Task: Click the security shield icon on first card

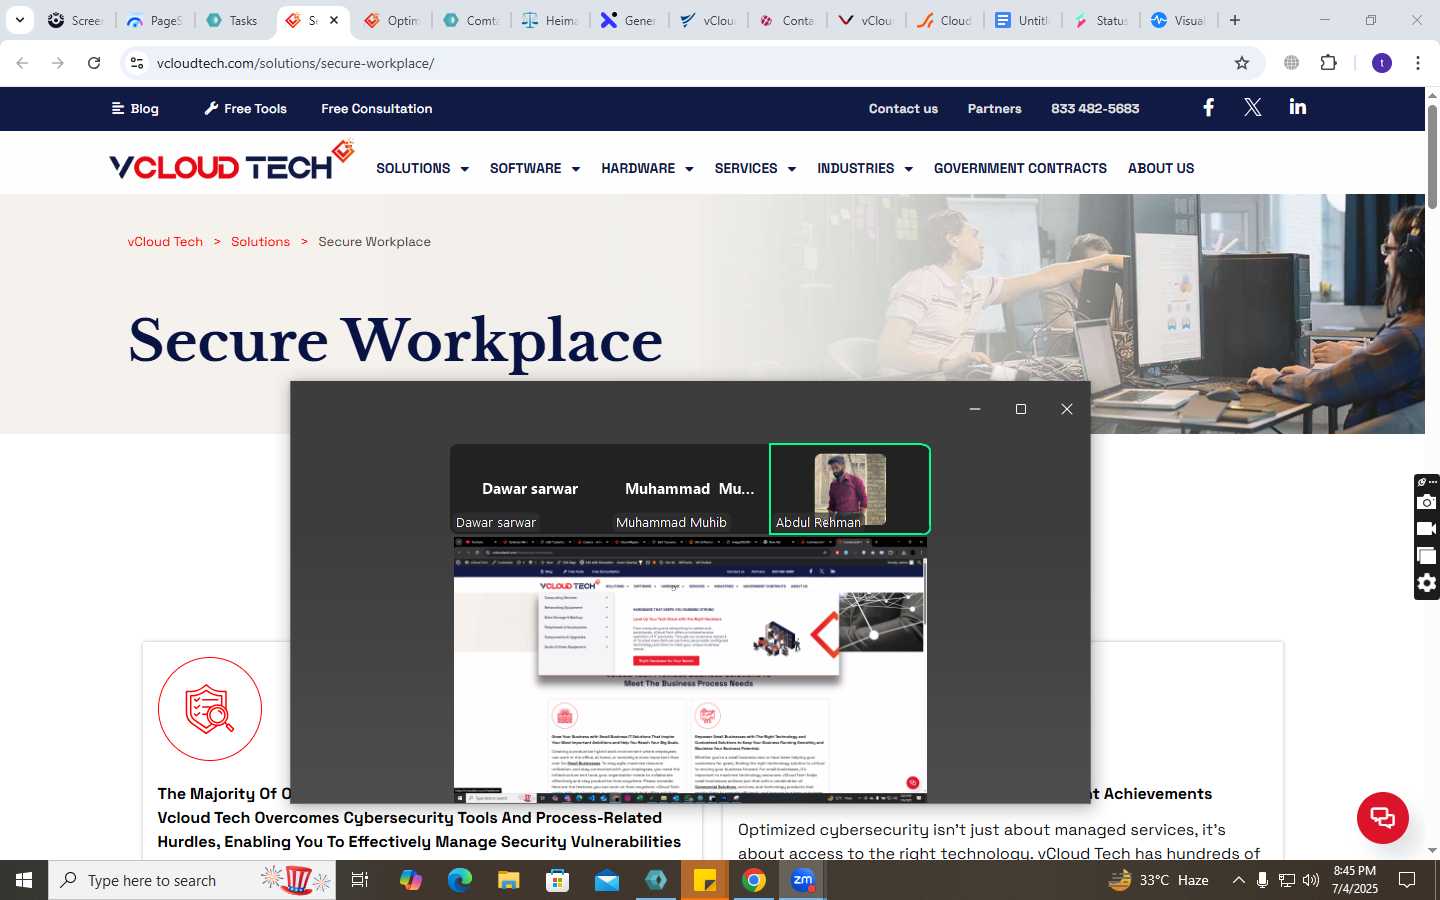Action: click(x=210, y=709)
